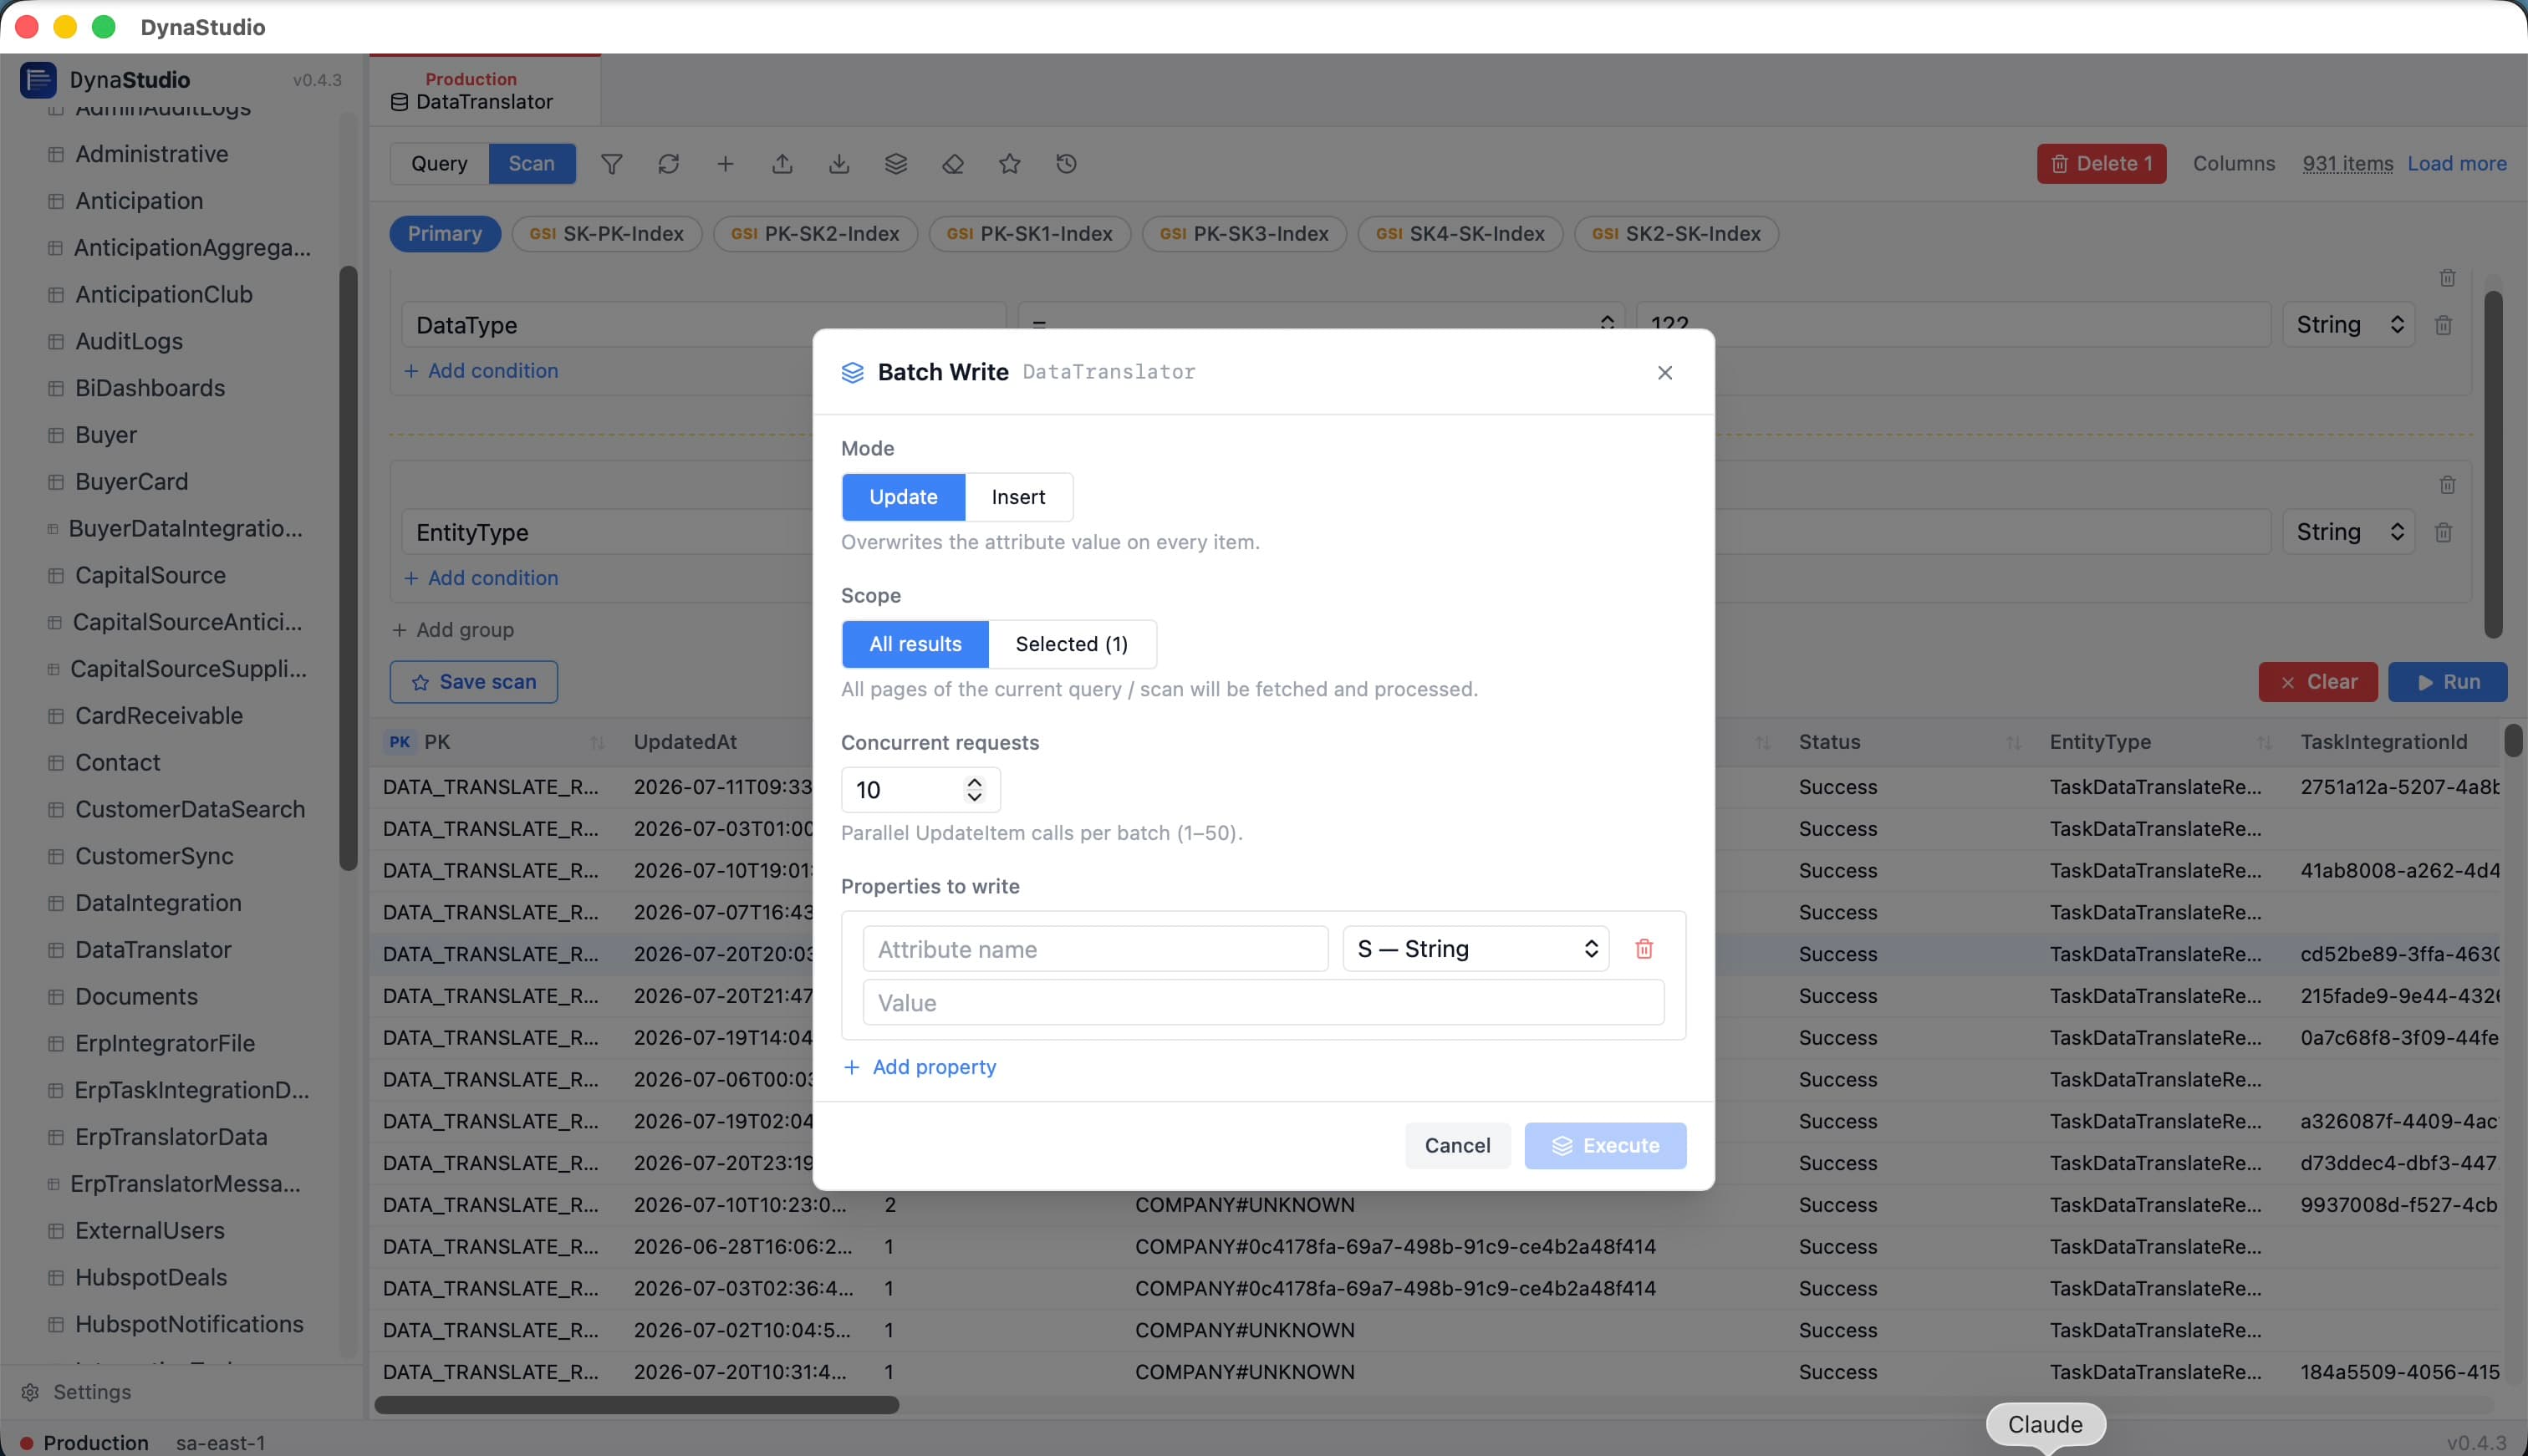Choose Selected (1) scope
The image size is (2528, 1456).
tap(1072, 644)
